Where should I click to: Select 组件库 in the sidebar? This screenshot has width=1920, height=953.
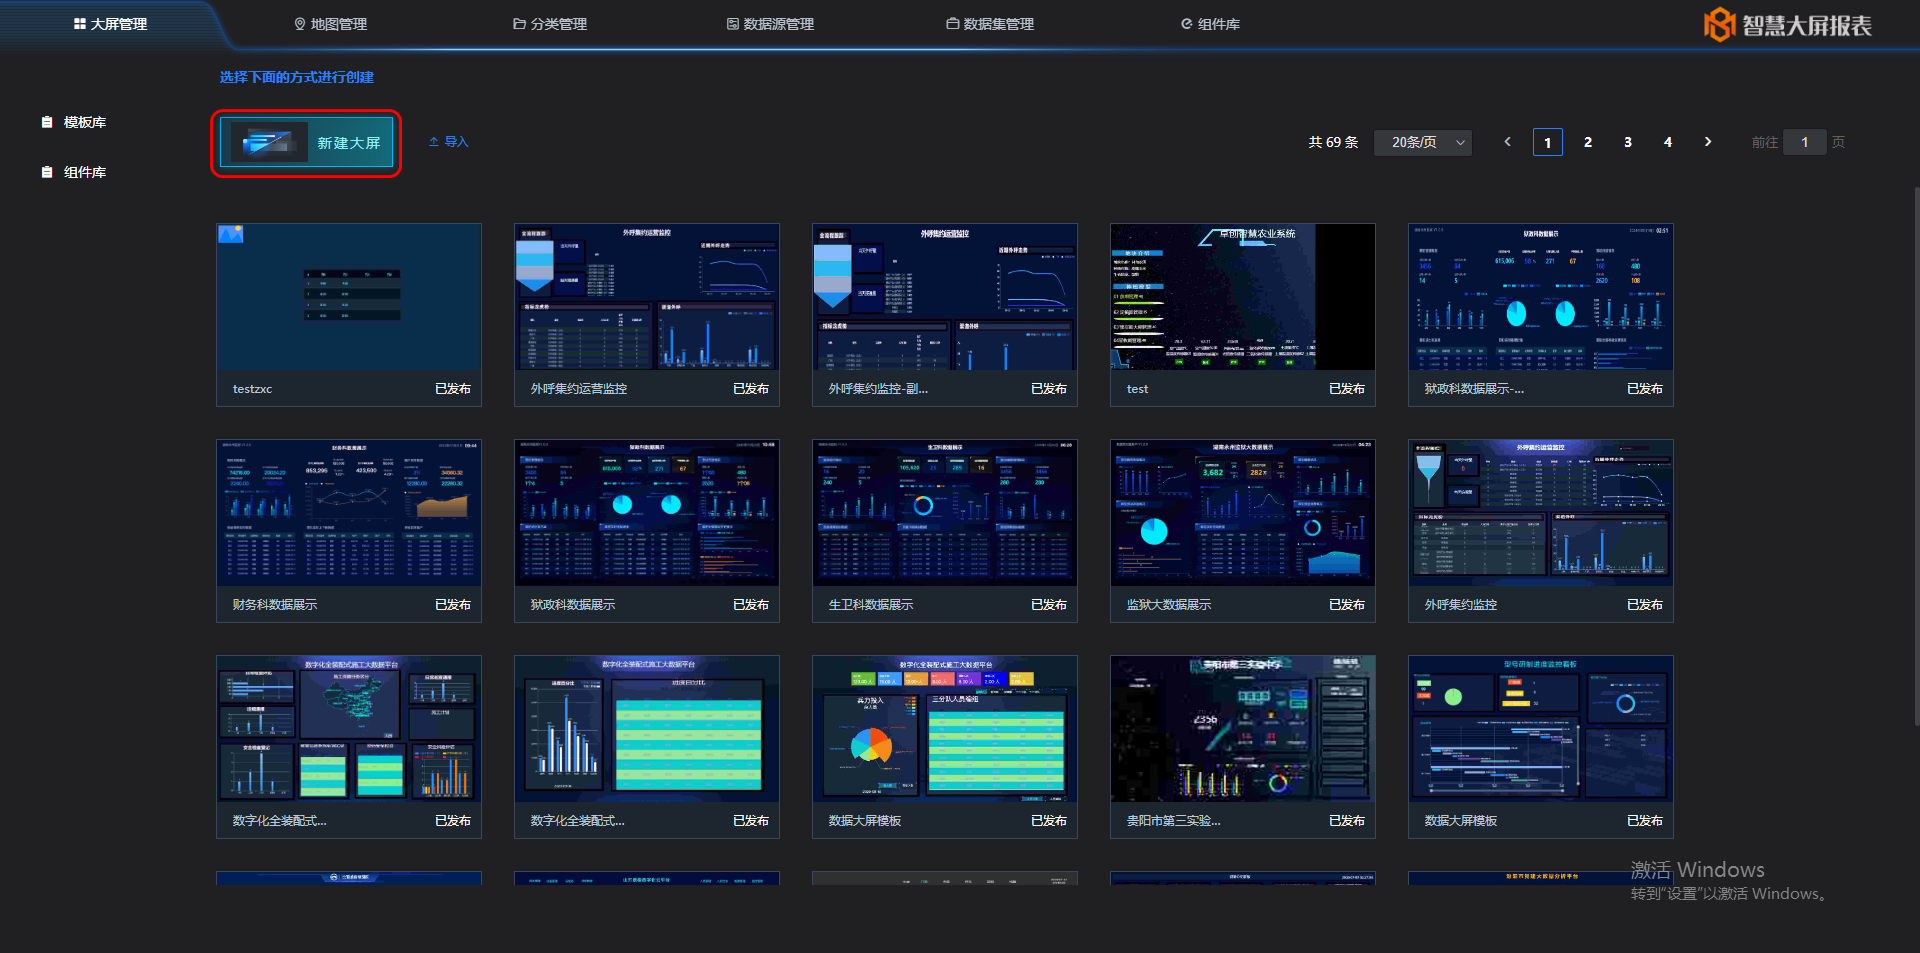(x=75, y=172)
